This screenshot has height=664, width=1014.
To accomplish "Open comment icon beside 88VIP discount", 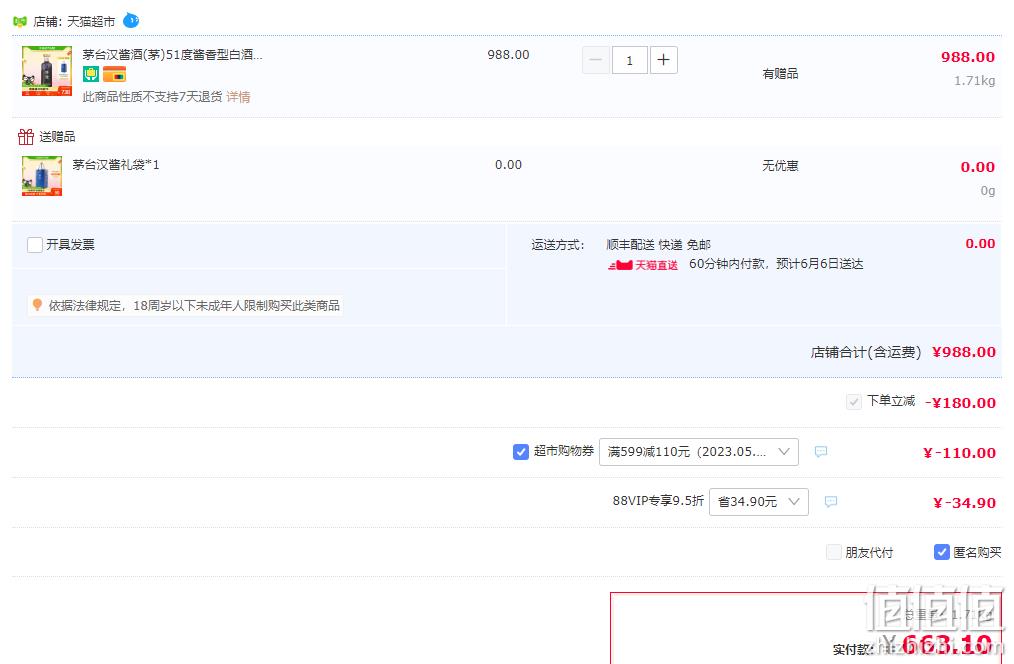I will [x=831, y=502].
